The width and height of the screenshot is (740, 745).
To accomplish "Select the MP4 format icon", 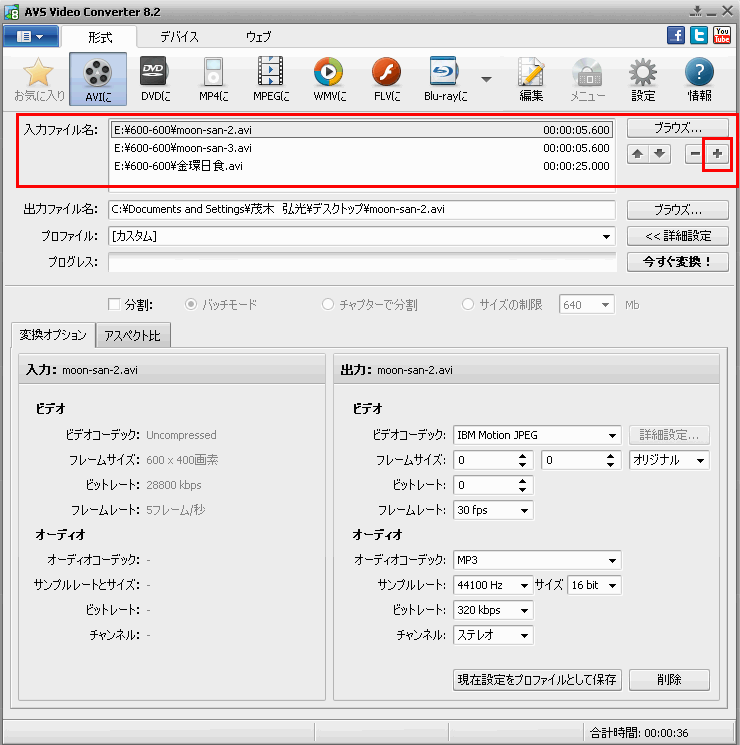I will click(x=212, y=79).
